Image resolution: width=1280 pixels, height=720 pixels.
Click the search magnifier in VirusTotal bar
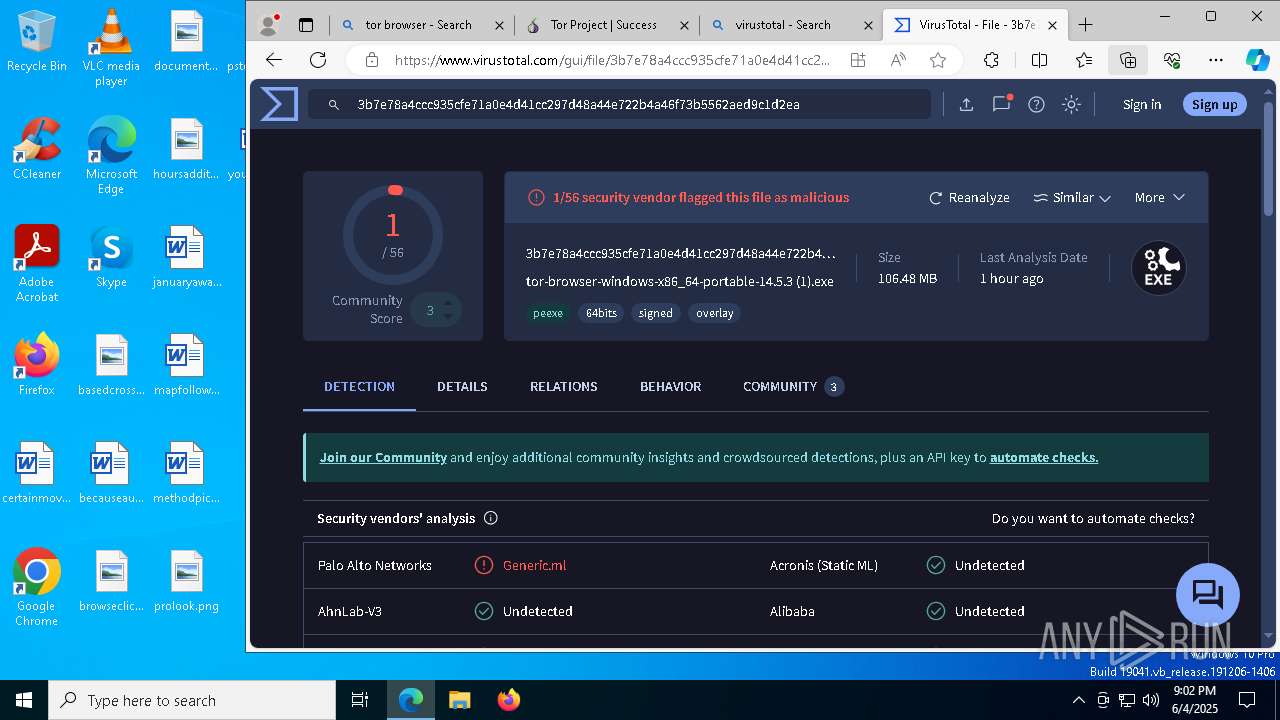tap(333, 104)
